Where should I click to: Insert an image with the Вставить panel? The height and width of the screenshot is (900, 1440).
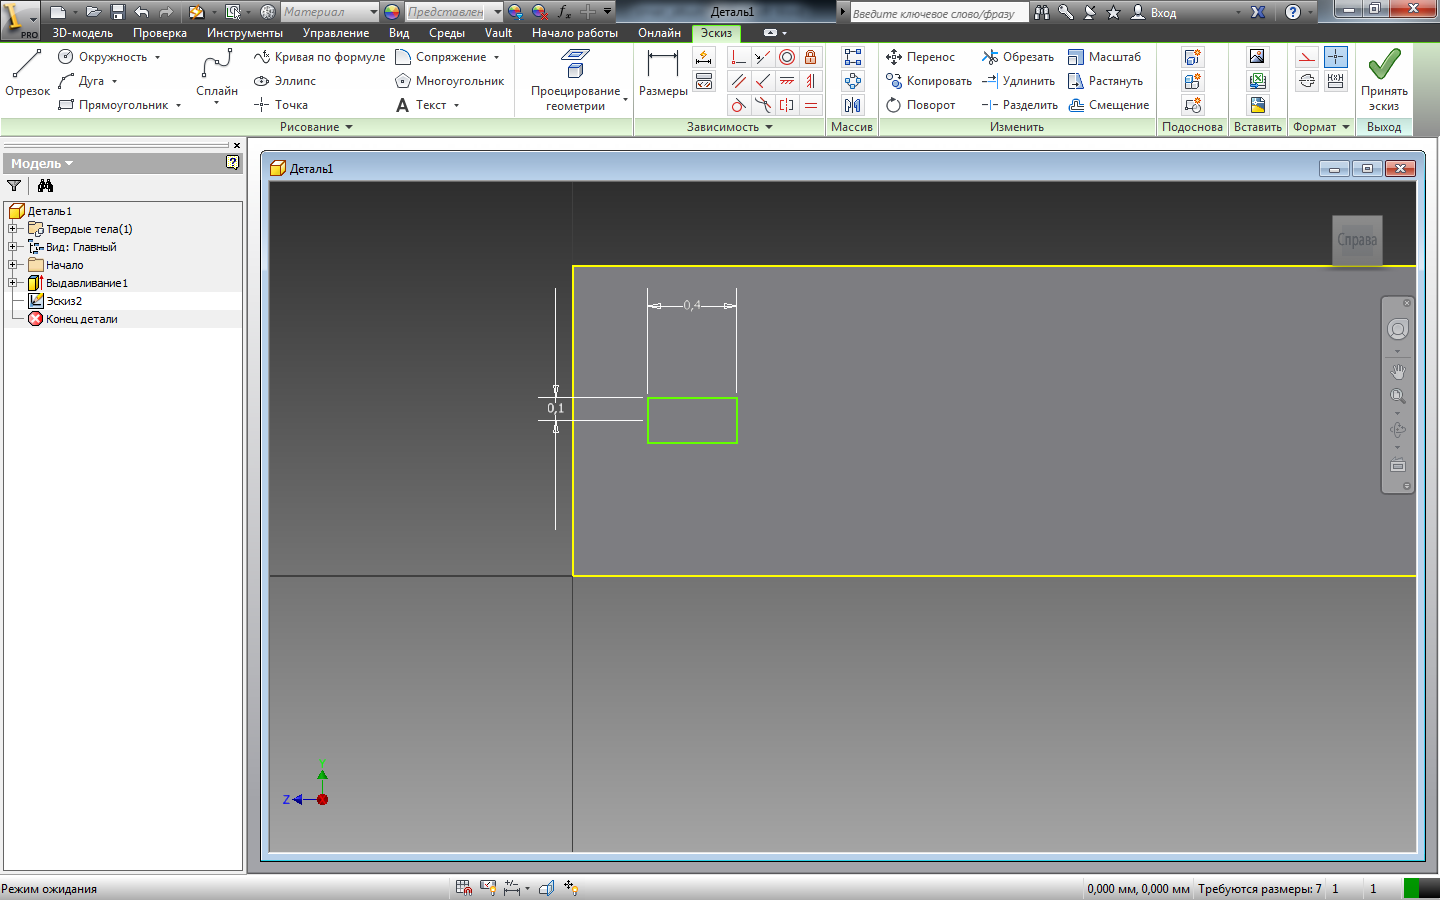[1257, 57]
